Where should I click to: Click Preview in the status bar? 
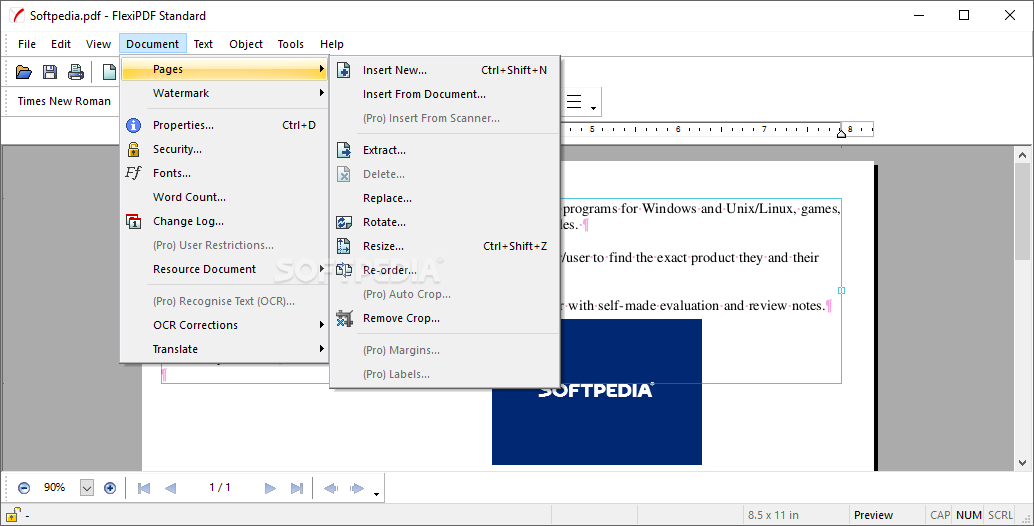pos(873,515)
